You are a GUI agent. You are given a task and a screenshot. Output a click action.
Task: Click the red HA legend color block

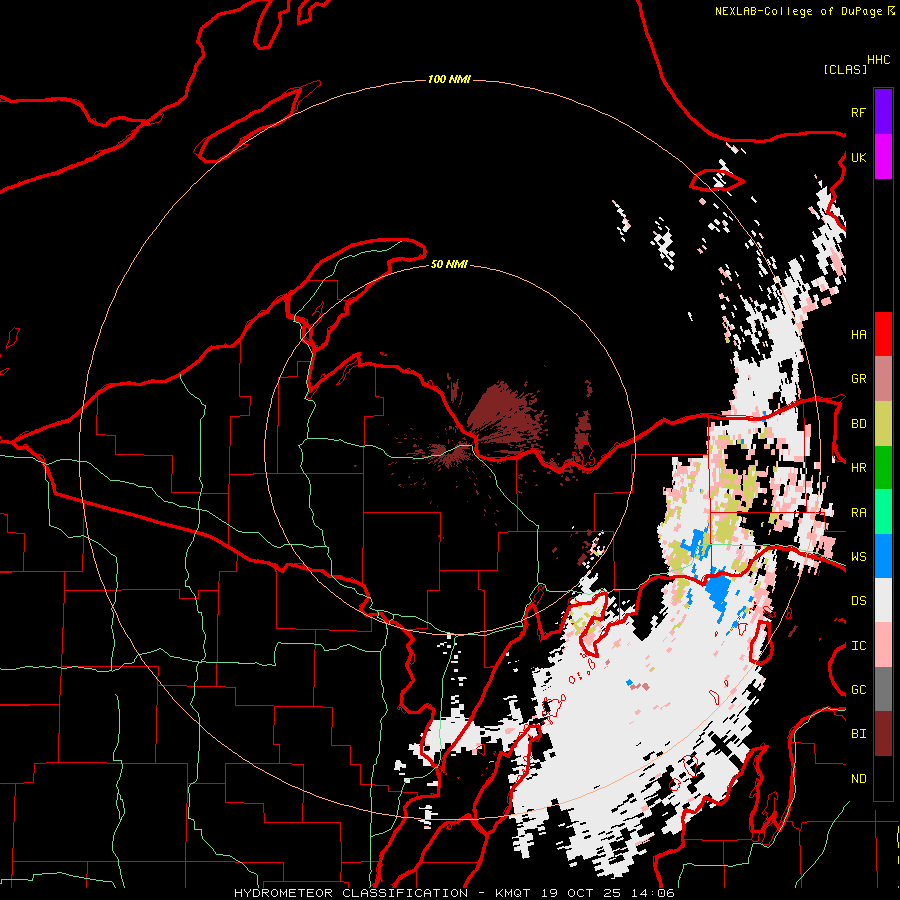click(883, 334)
